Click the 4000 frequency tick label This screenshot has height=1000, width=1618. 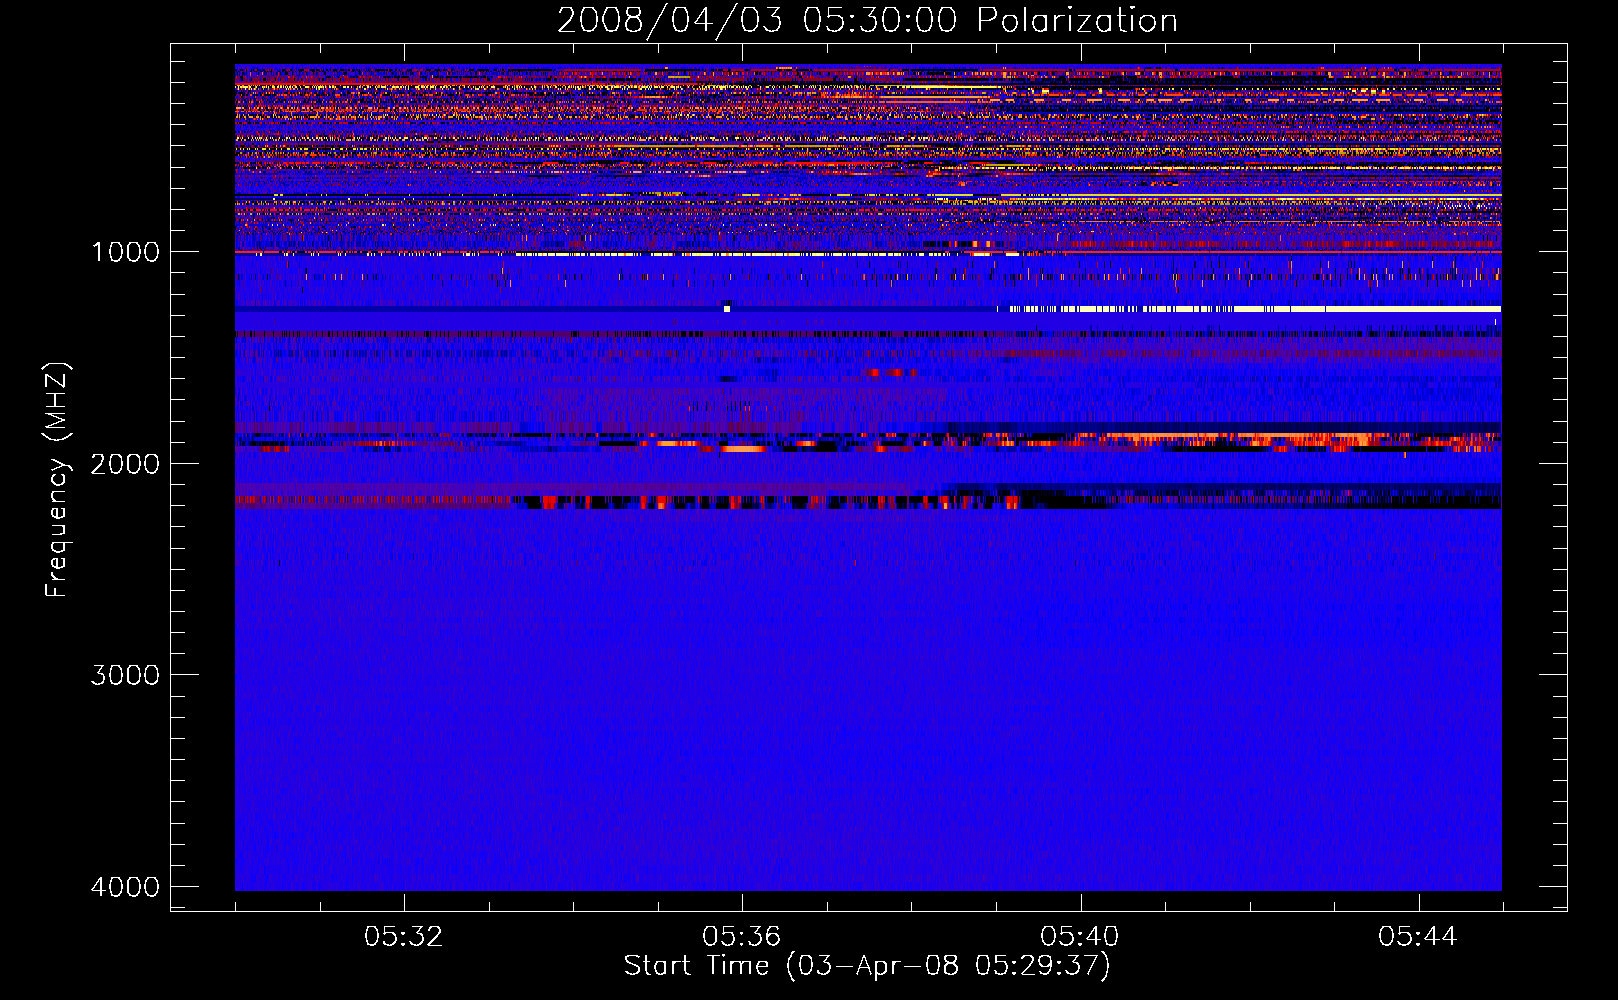click(125, 886)
